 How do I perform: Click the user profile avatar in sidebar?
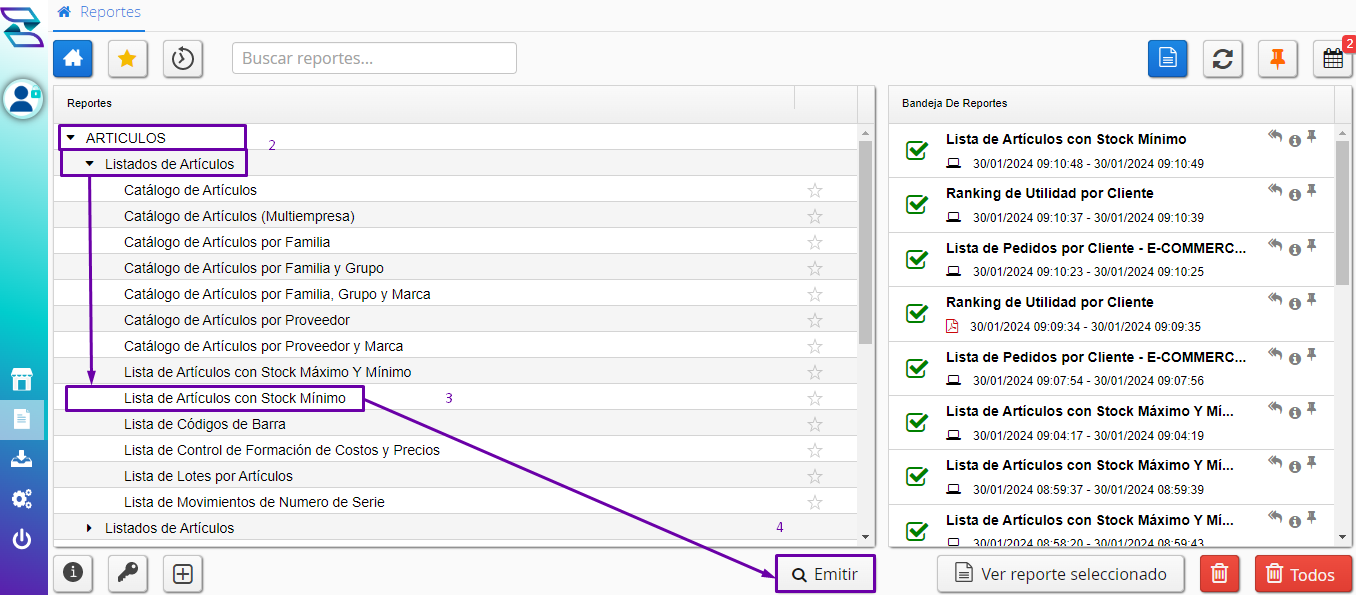[23, 98]
